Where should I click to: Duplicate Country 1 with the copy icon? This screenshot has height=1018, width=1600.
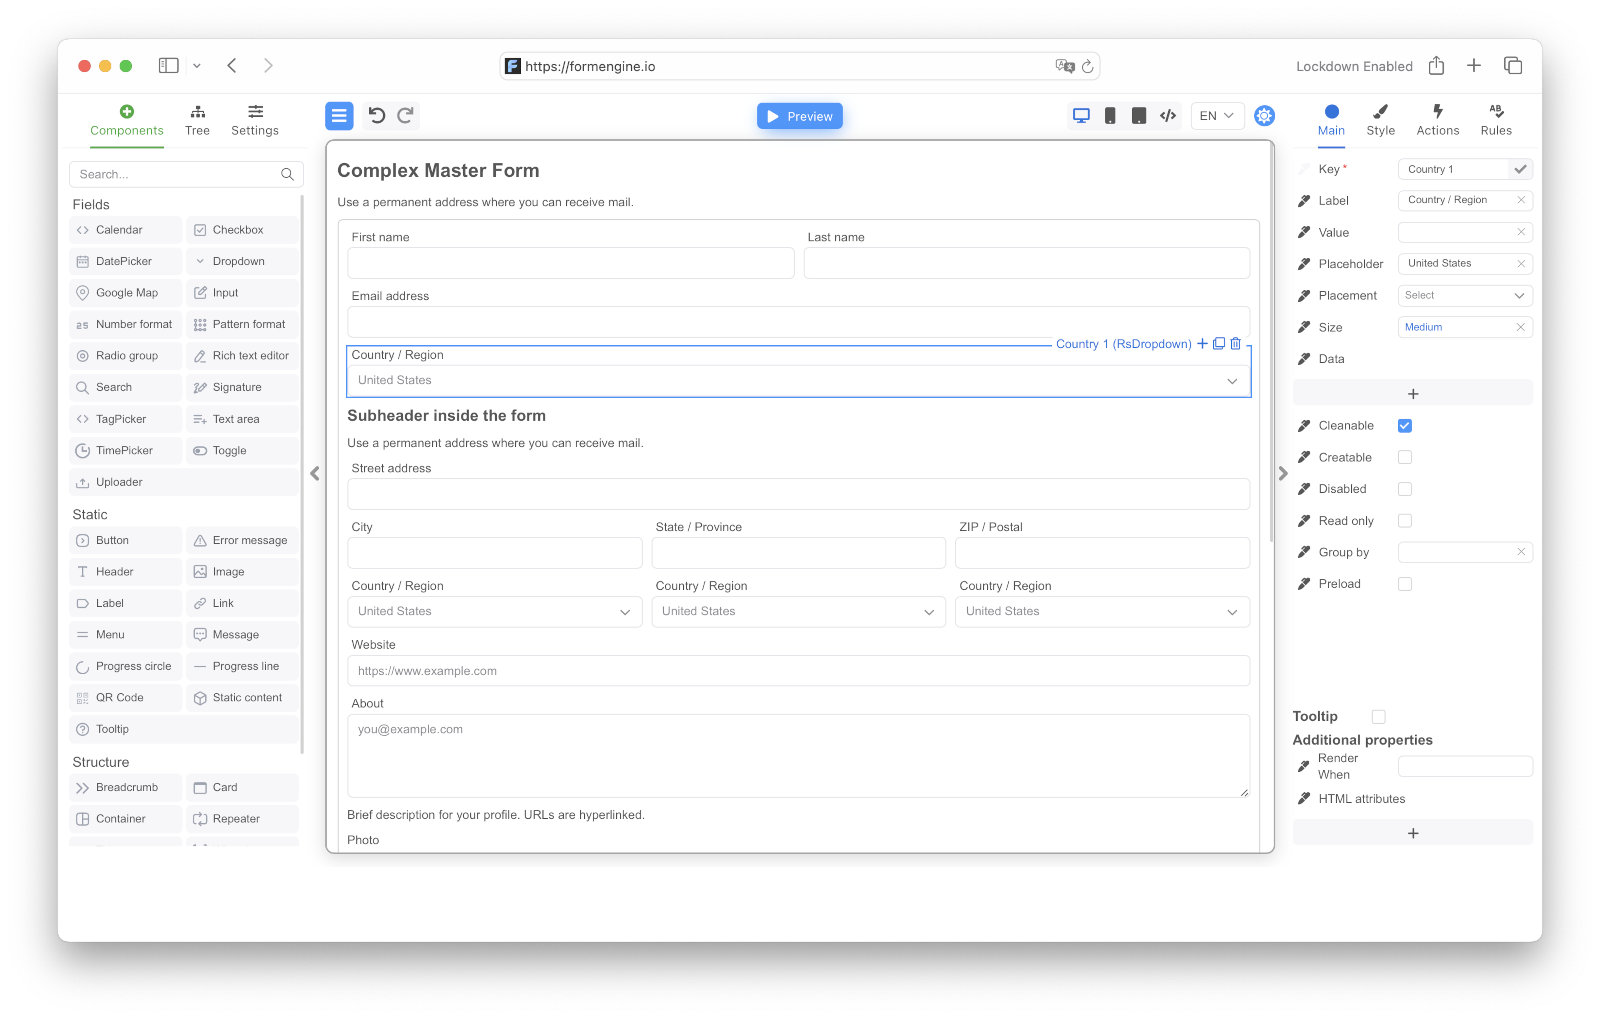coord(1219,343)
